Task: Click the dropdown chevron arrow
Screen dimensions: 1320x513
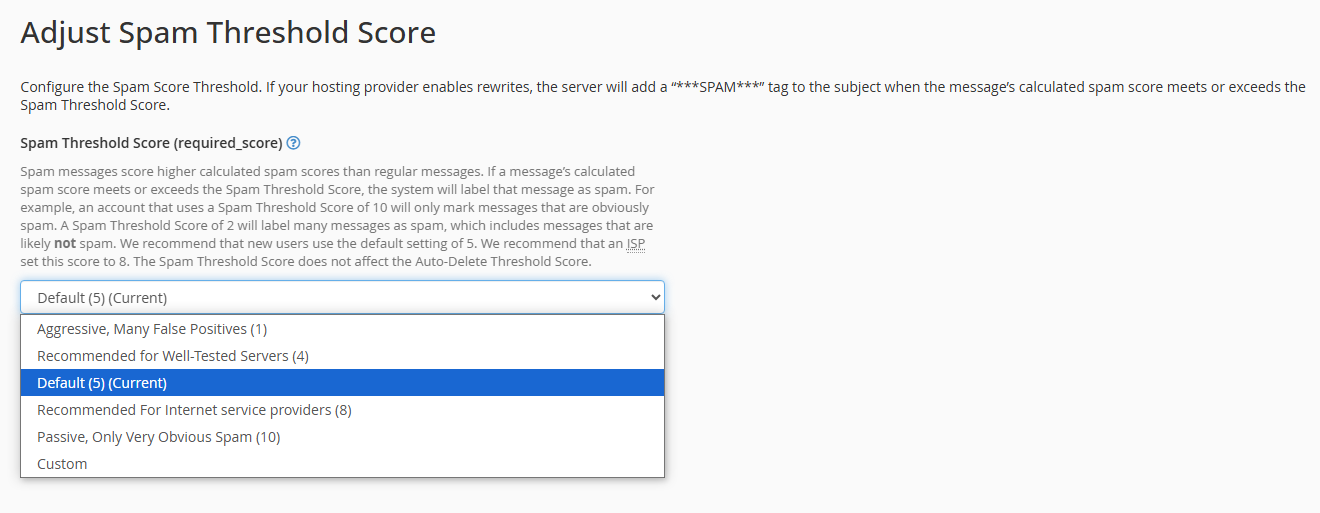Action: coord(655,297)
